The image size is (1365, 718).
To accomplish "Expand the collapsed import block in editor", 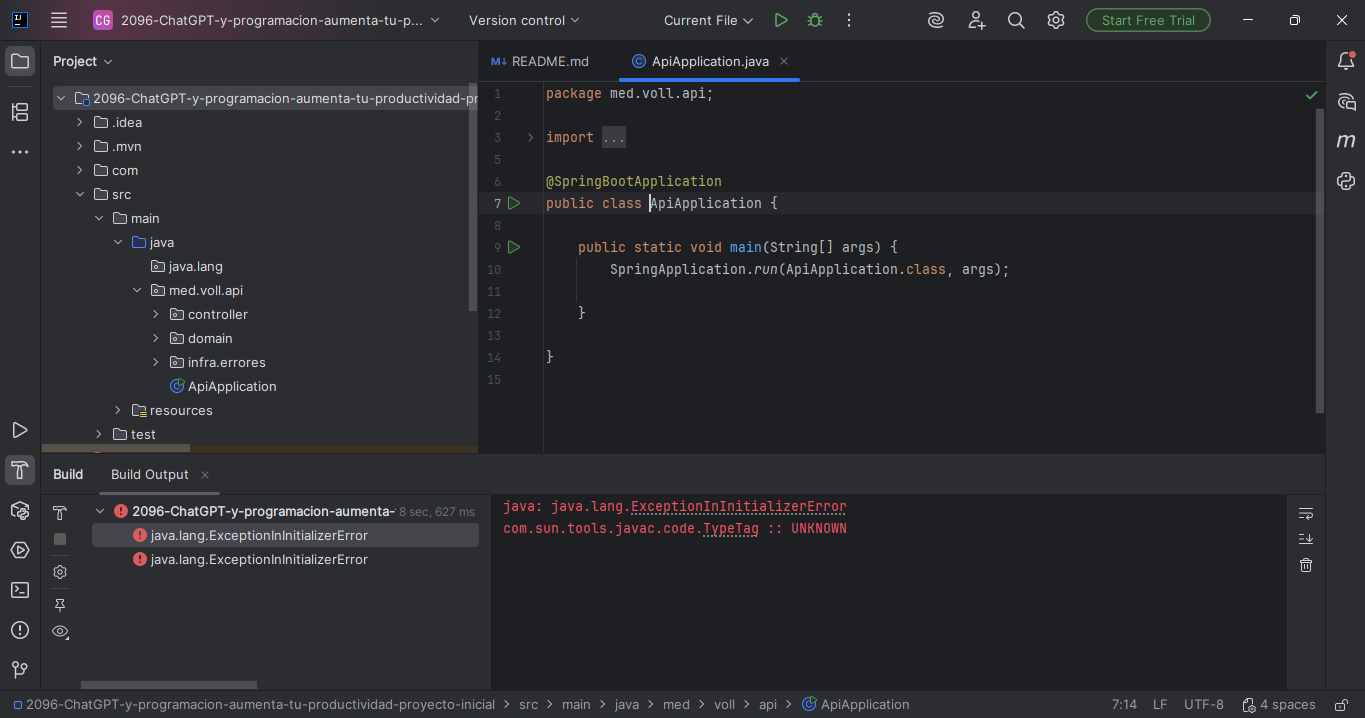I will [x=531, y=137].
